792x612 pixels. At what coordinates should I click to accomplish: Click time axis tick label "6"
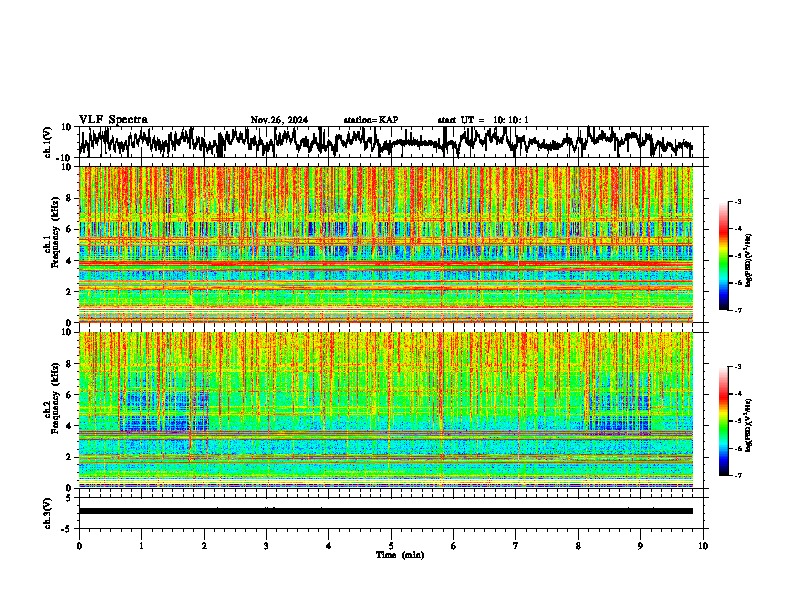tap(454, 546)
